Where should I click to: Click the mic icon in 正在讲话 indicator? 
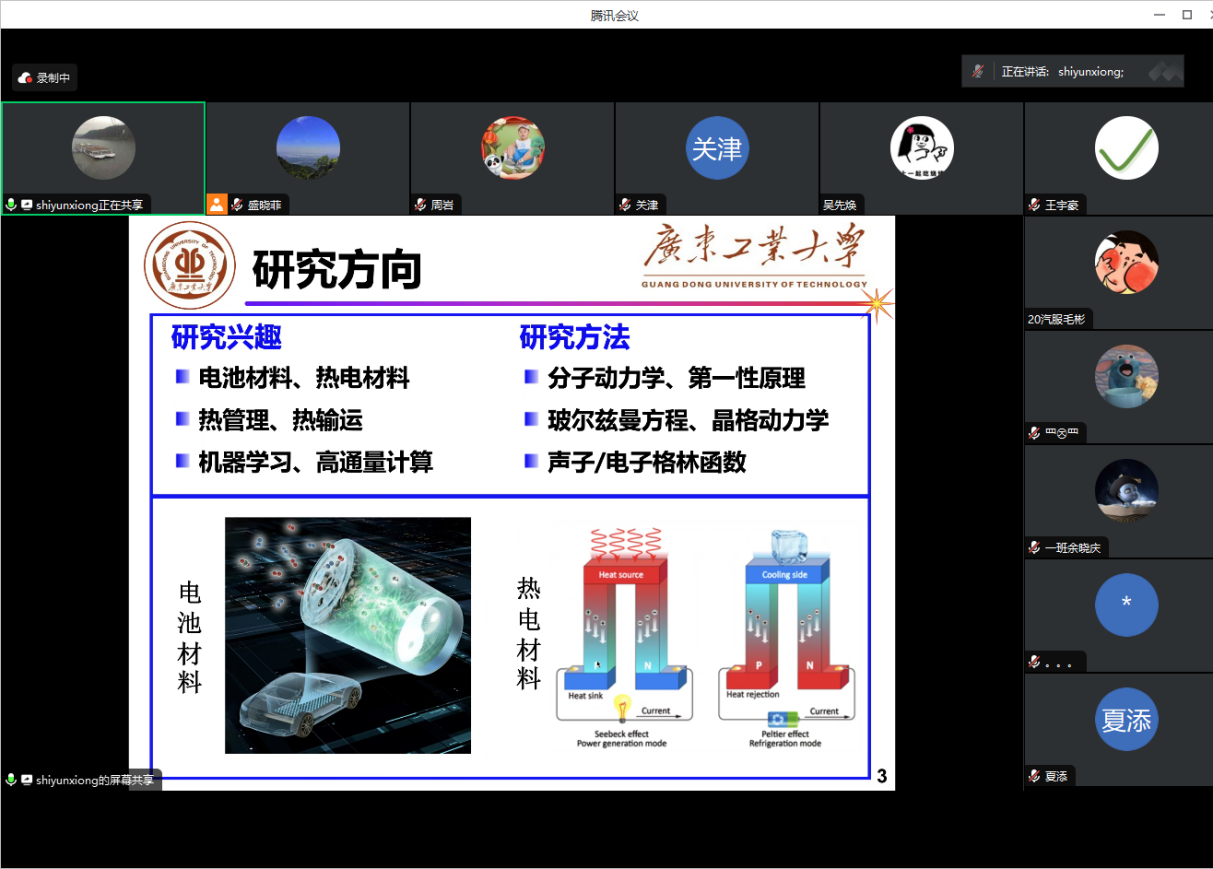pos(979,72)
